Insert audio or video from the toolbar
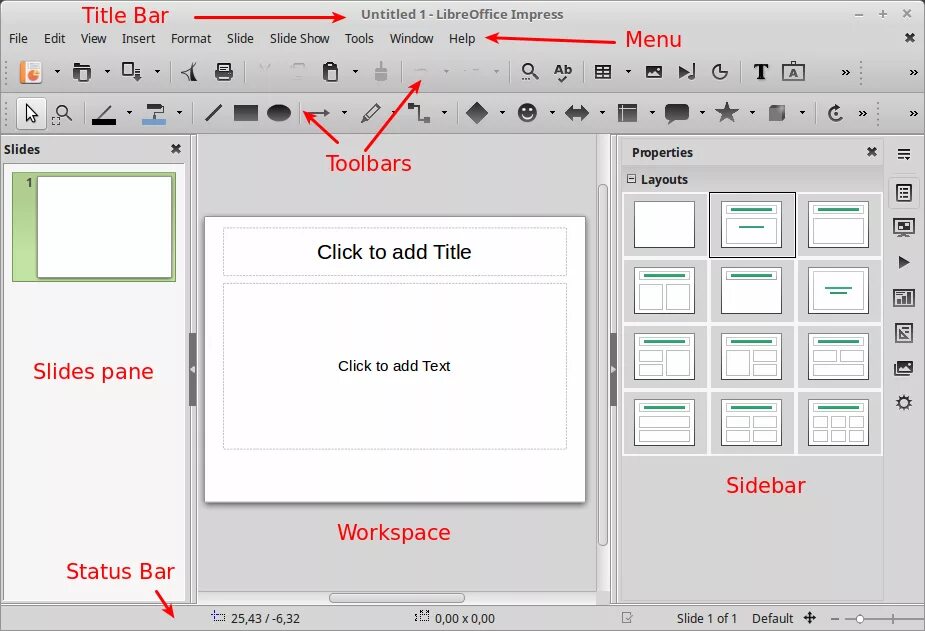This screenshot has width=925, height=631. tap(687, 72)
